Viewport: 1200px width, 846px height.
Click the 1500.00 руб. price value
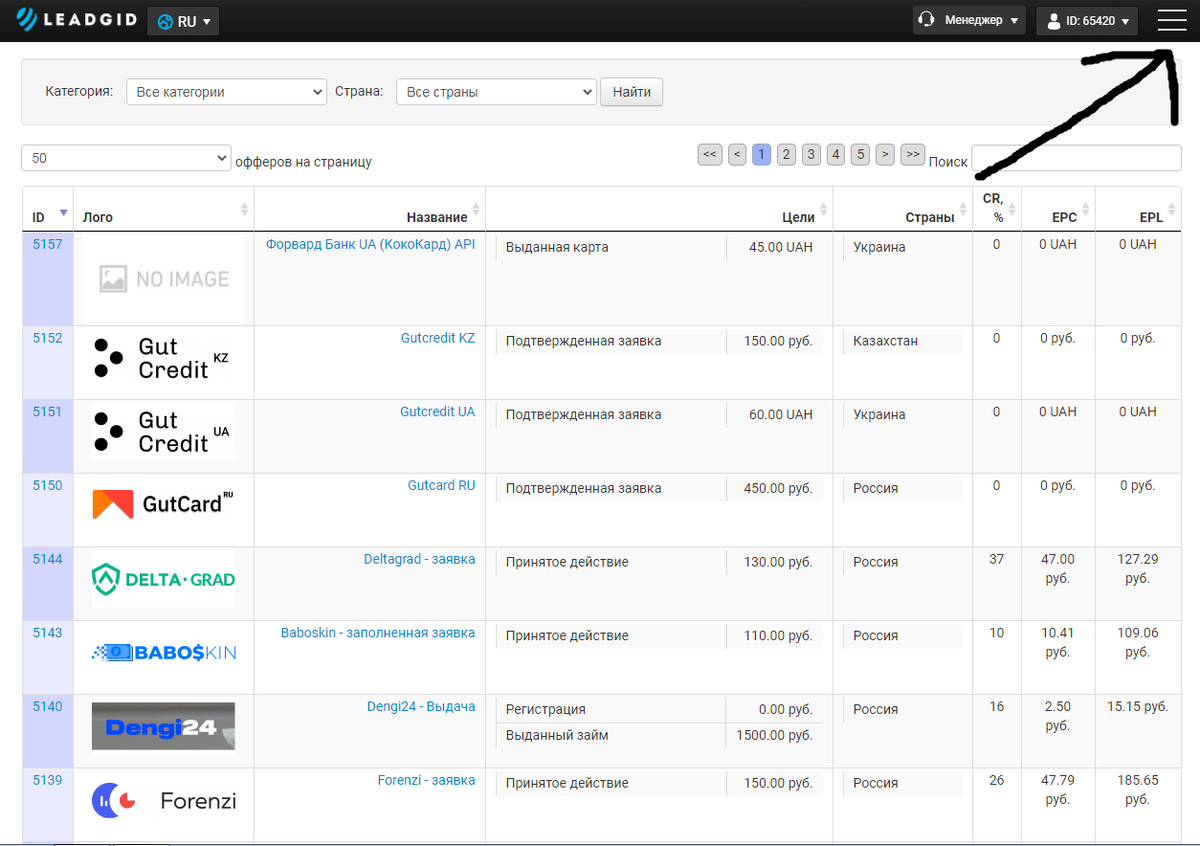coord(773,735)
